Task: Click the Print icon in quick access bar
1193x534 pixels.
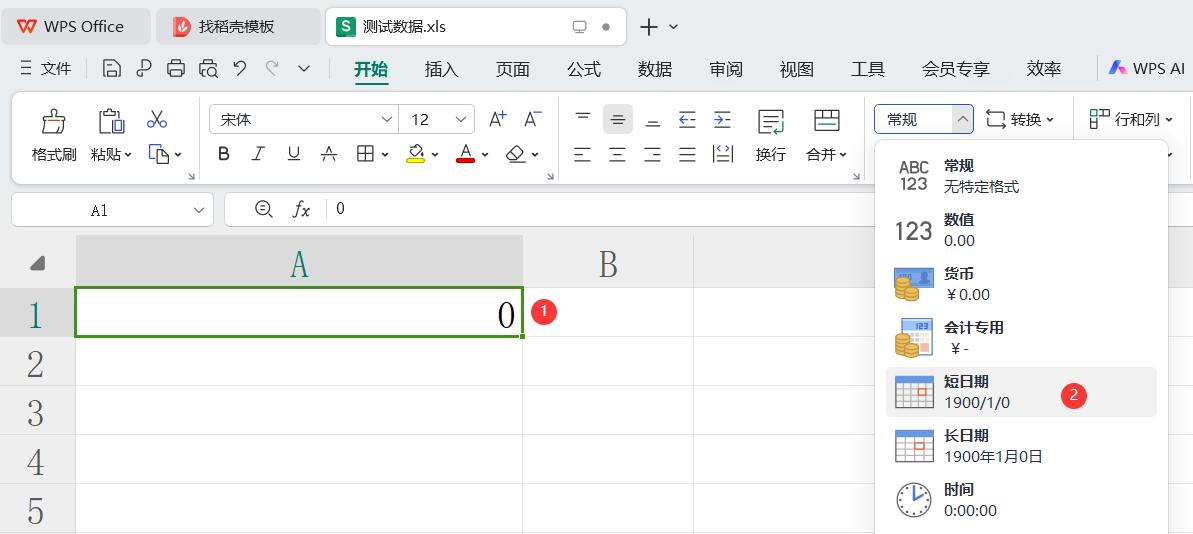Action: 176,68
